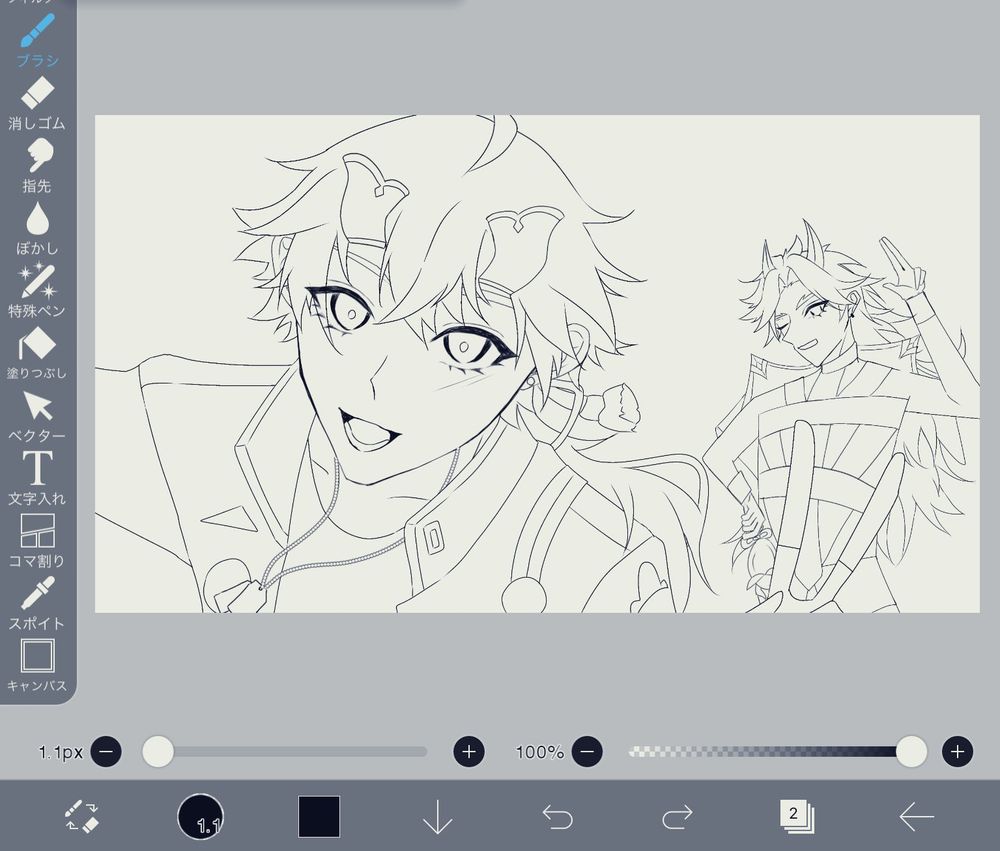This screenshot has width=1000, height=851.
Task: Decrease brush size with minus button
Action: point(106,752)
